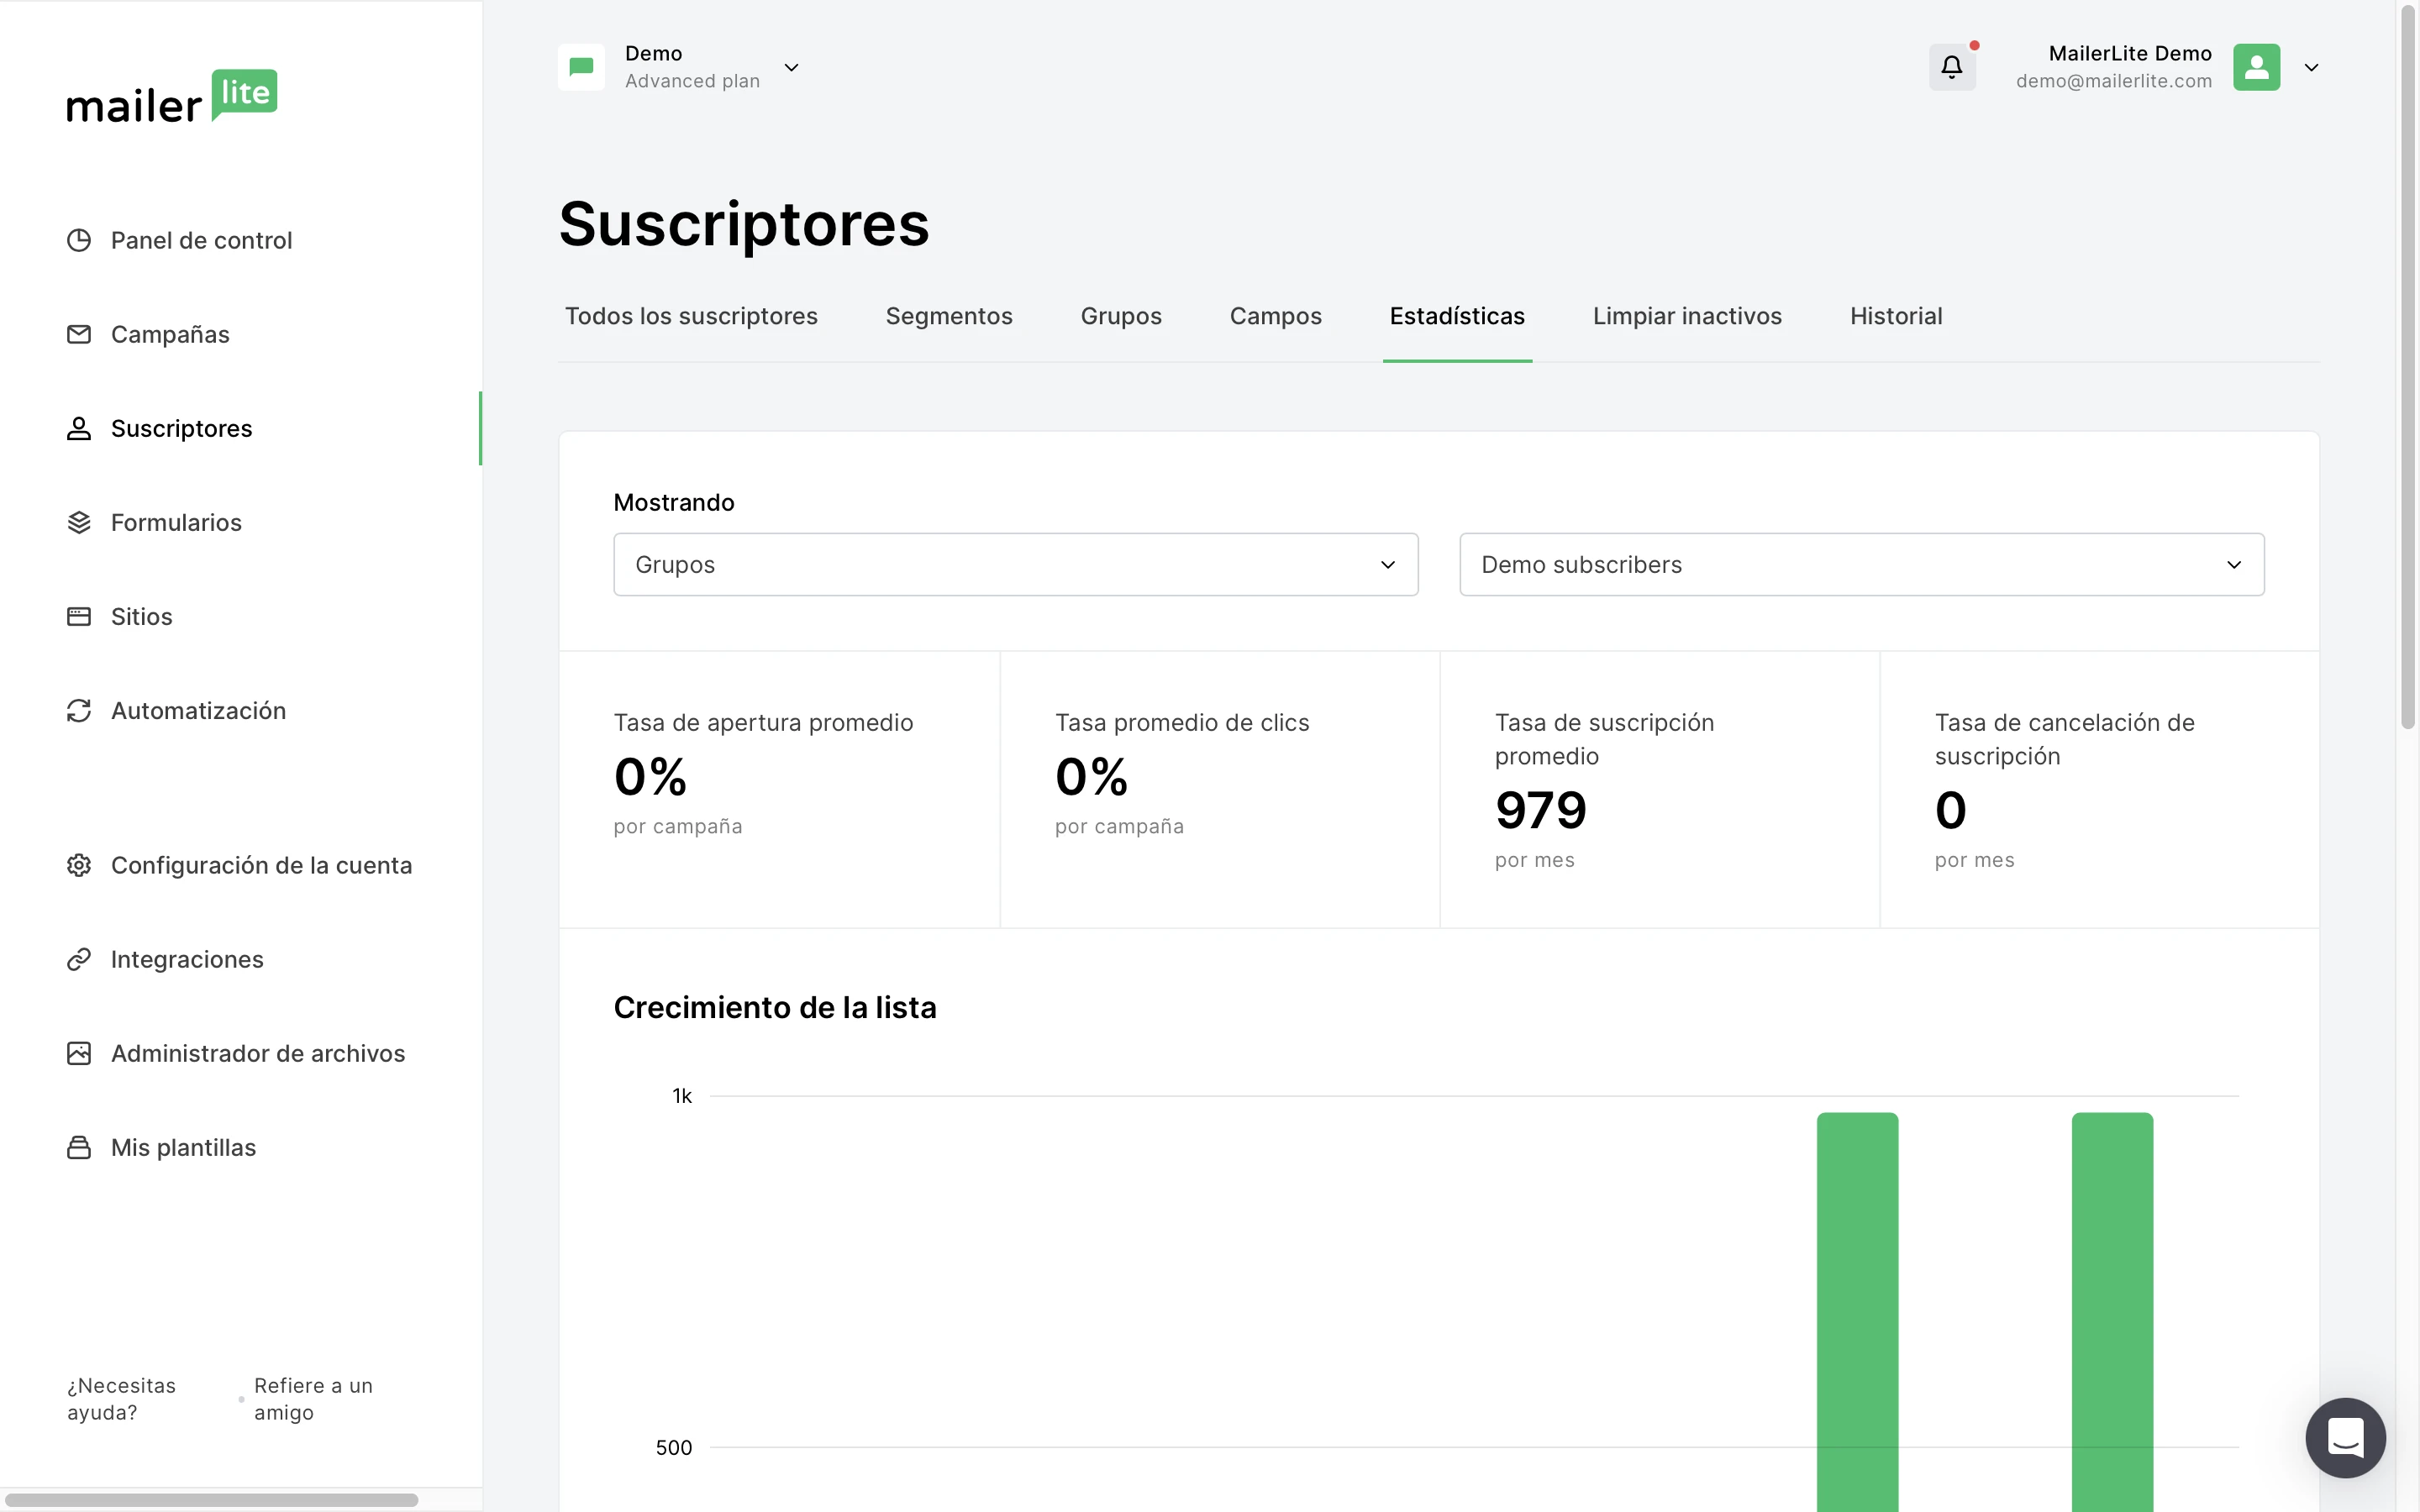
Task: Open the Formularios section
Action: click(176, 522)
